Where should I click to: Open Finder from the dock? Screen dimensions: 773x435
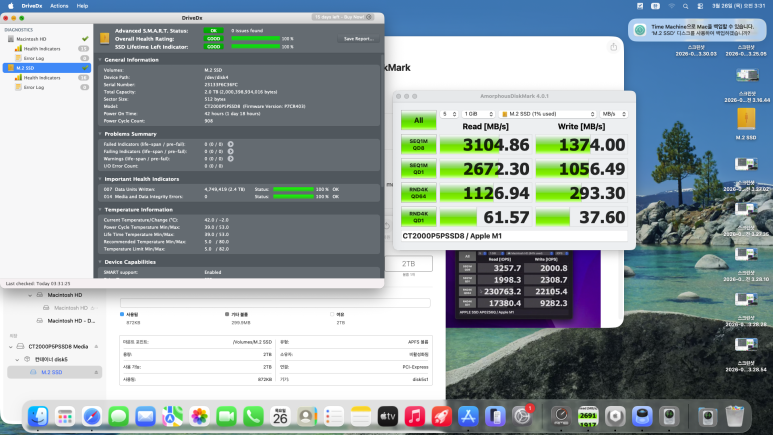pos(38,417)
